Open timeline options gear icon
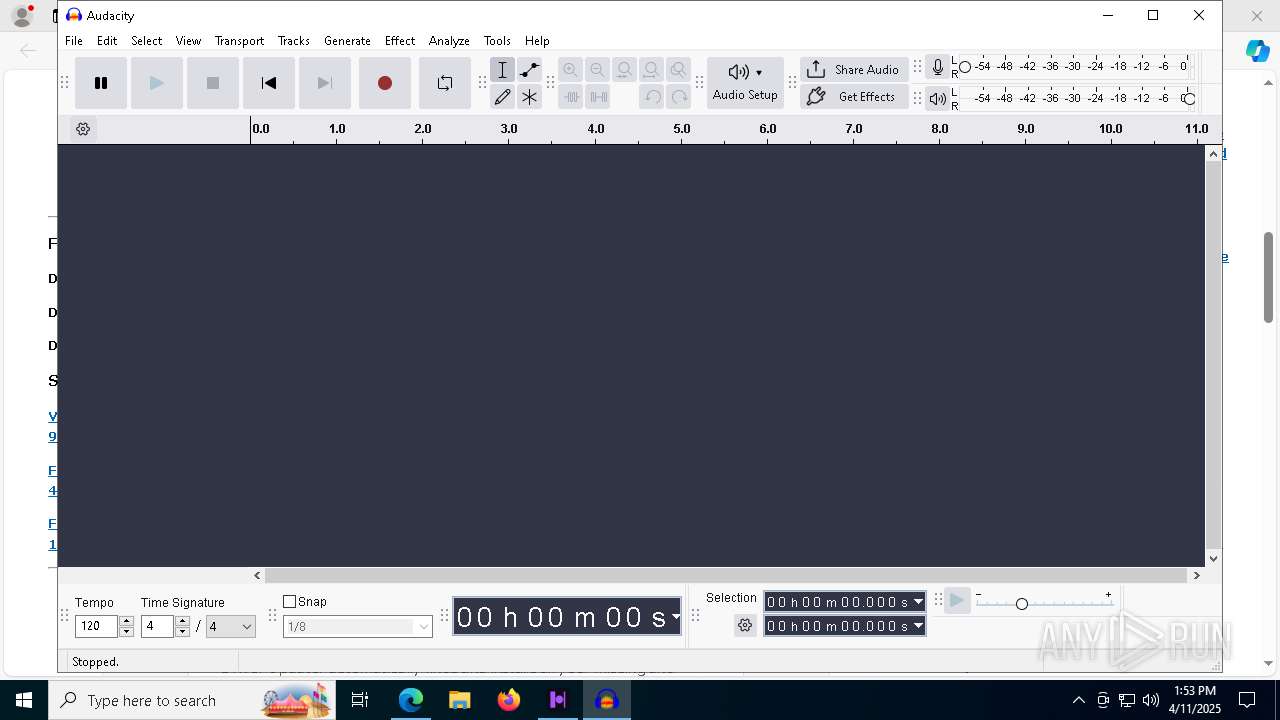Image resolution: width=1280 pixels, height=720 pixels. pos(83,129)
